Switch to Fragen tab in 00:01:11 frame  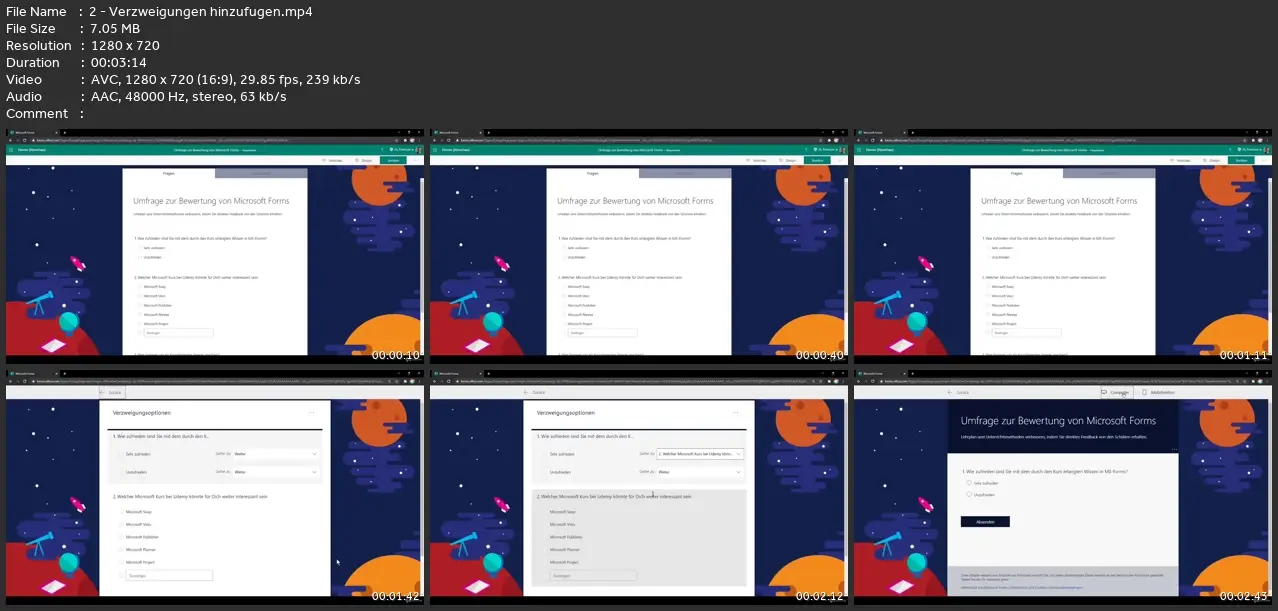(1017, 173)
